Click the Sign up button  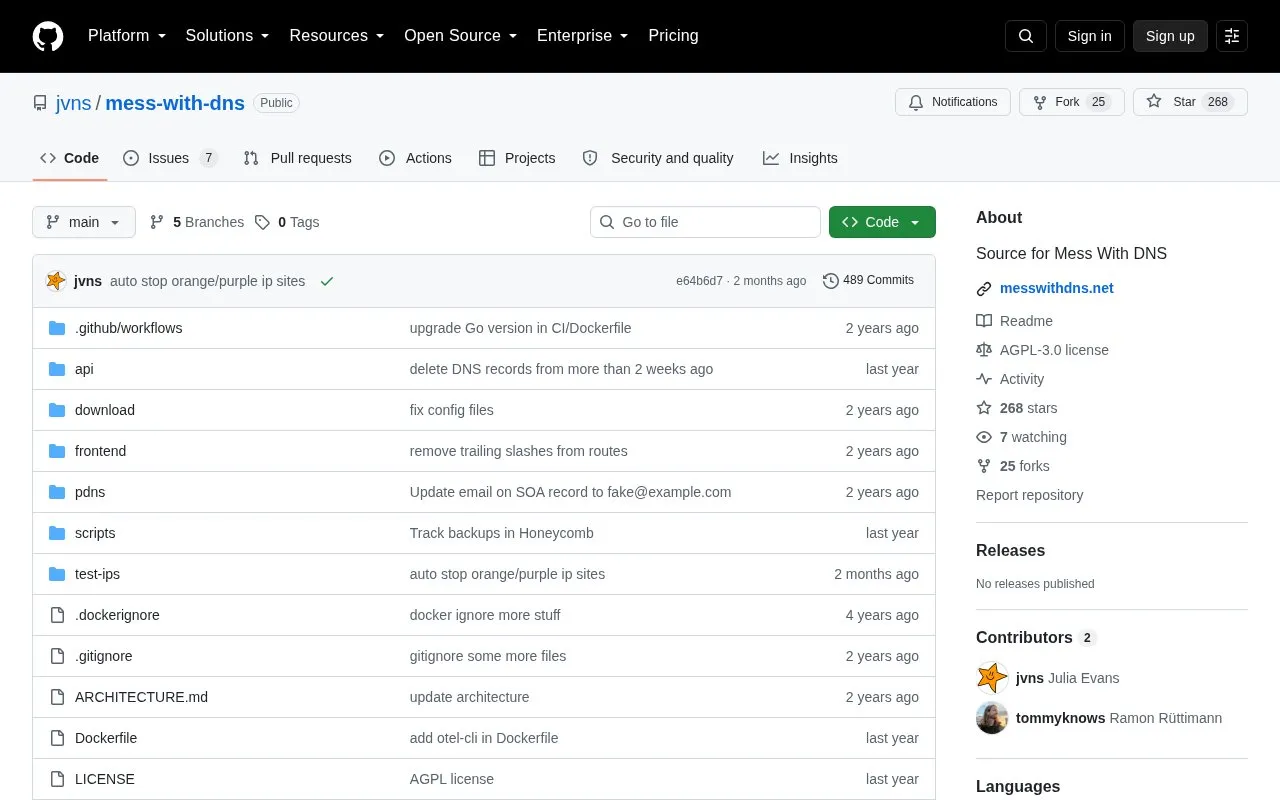(x=1170, y=36)
